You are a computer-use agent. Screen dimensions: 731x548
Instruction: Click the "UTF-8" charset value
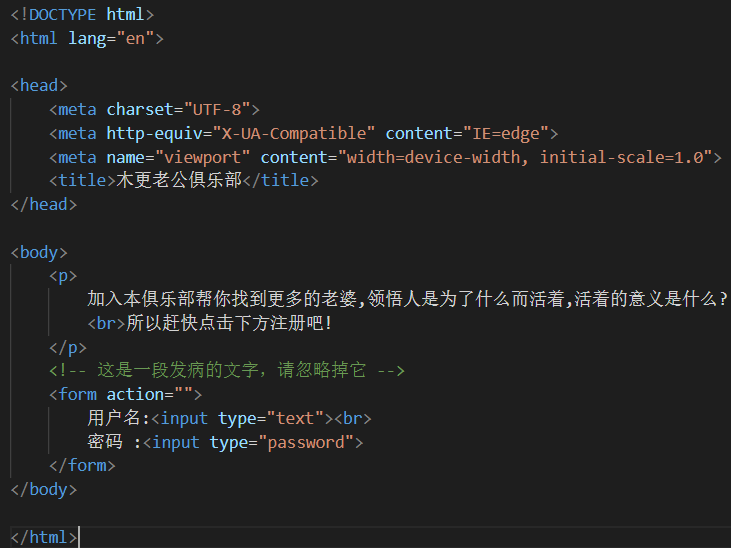click(x=222, y=109)
